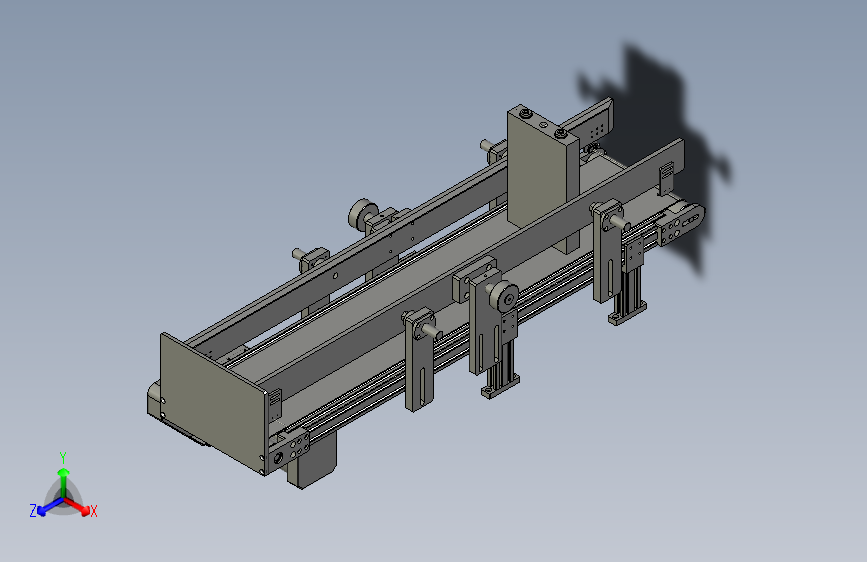Select the round handwheel on the front middle bracket
Image resolution: width=867 pixels, height=562 pixels.
pyautogui.click(x=505, y=298)
